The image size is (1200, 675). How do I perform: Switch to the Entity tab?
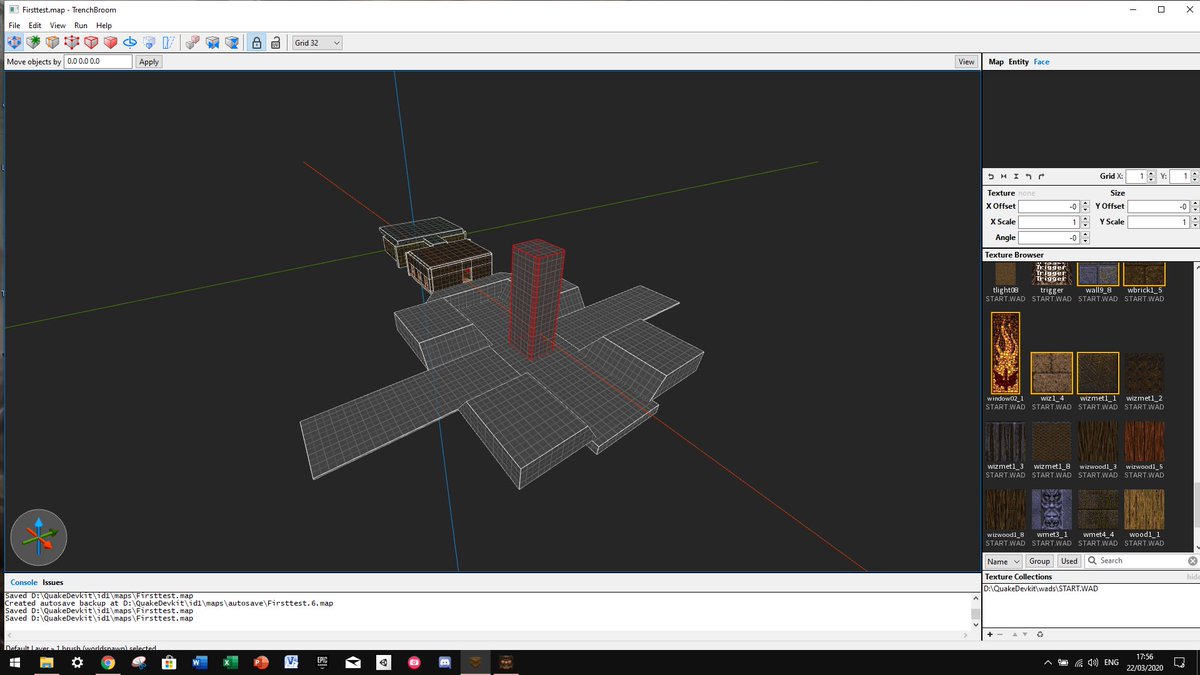1019,61
